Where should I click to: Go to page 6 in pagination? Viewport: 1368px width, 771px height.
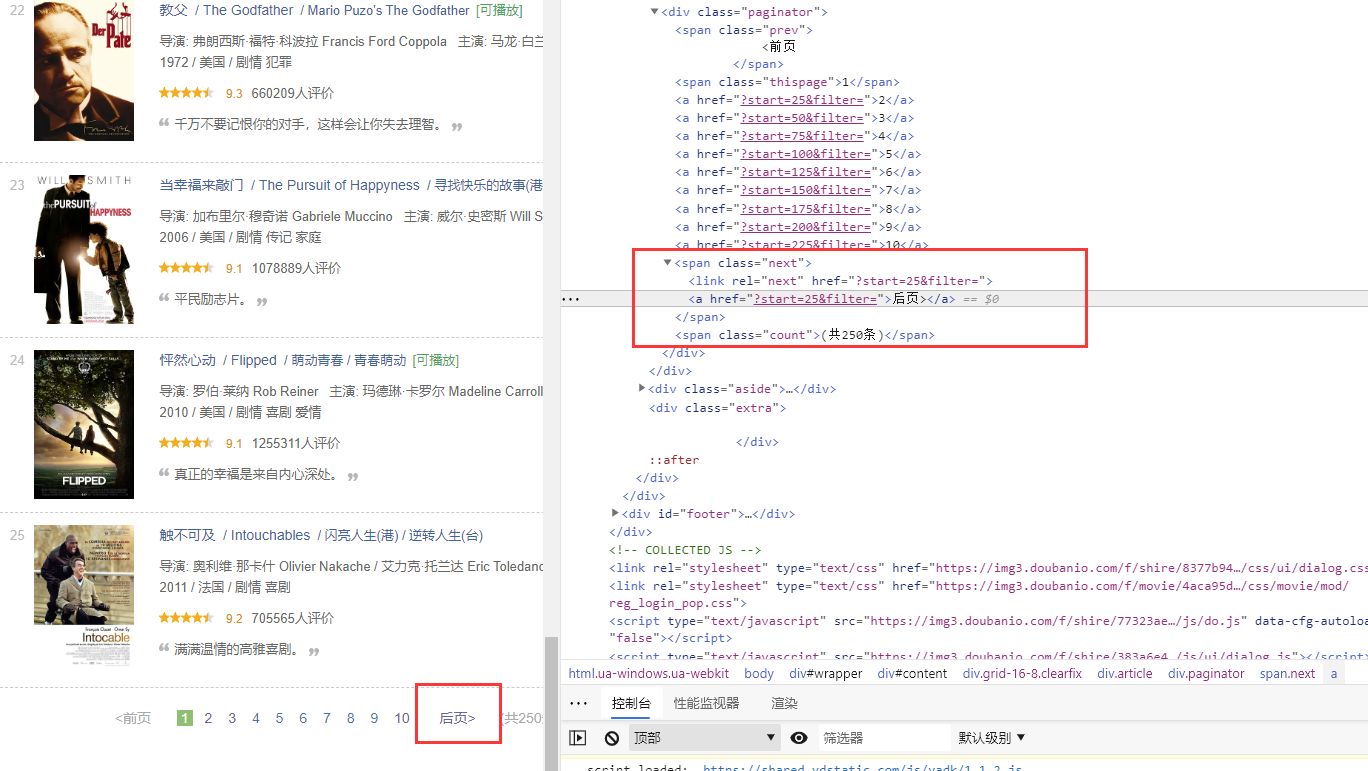(x=303, y=718)
